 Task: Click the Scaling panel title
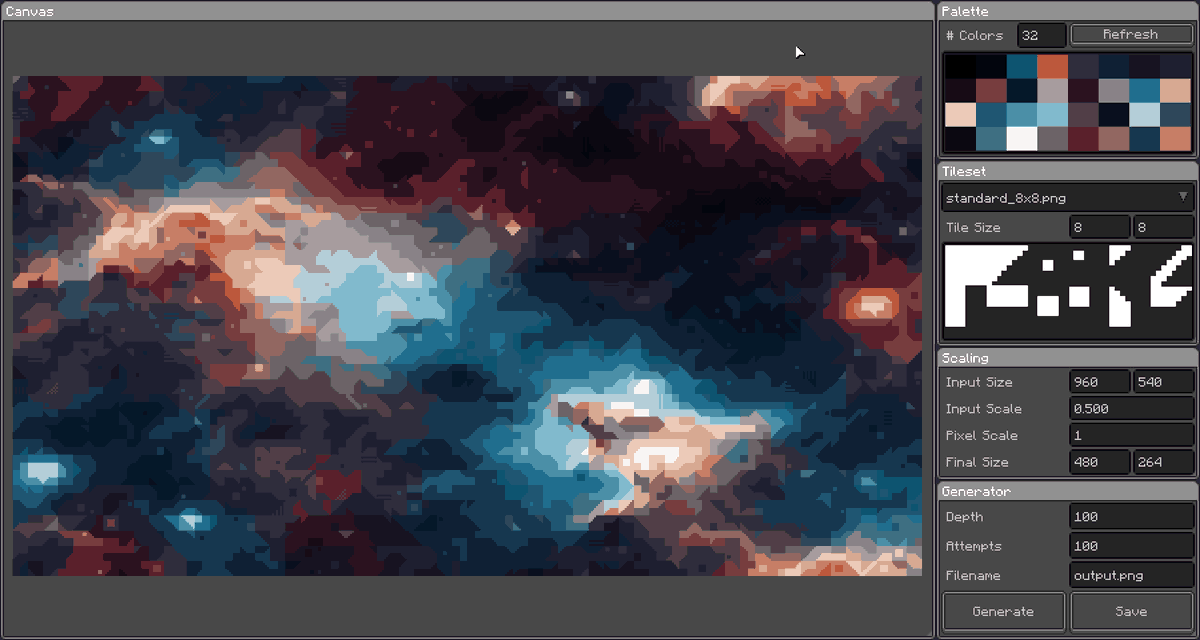tap(965, 358)
